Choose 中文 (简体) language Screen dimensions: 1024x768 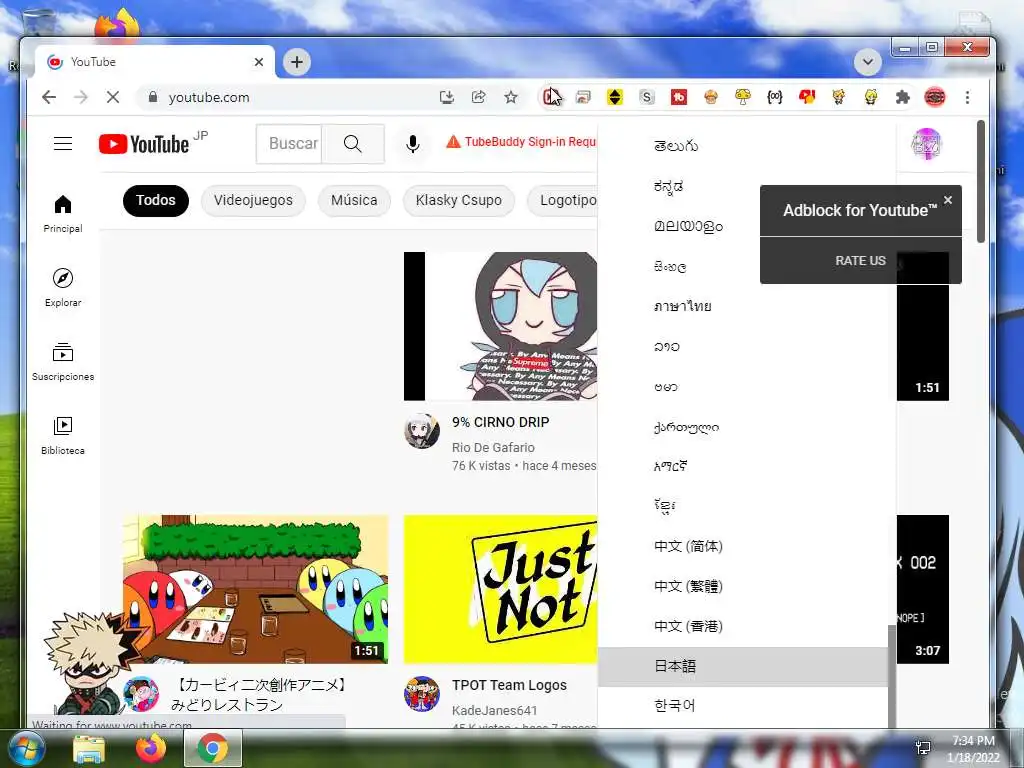click(x=743, y=546)
